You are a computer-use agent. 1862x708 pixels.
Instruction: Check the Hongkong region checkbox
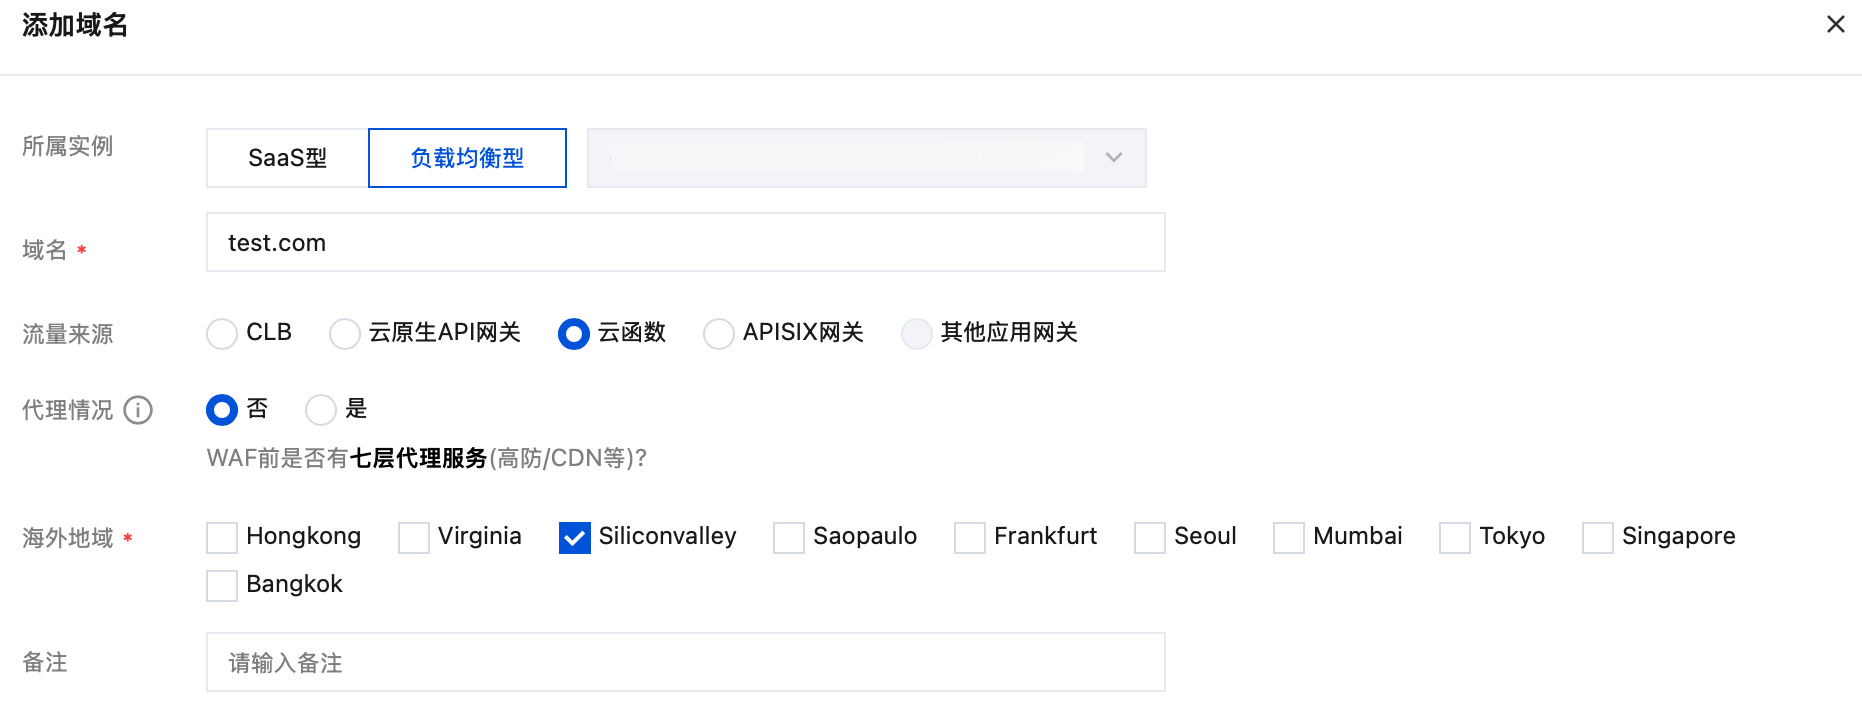point(222,538)
